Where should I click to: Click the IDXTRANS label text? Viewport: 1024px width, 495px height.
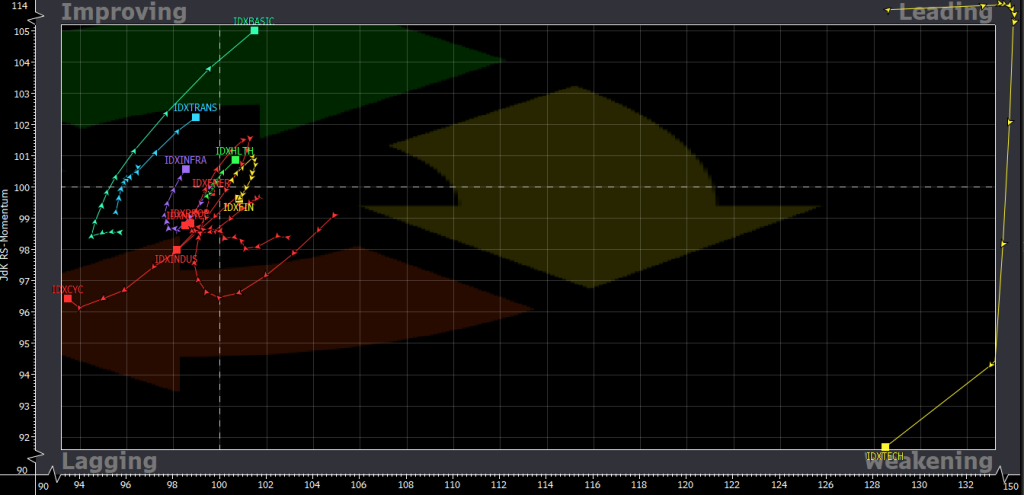click(195, 108)
